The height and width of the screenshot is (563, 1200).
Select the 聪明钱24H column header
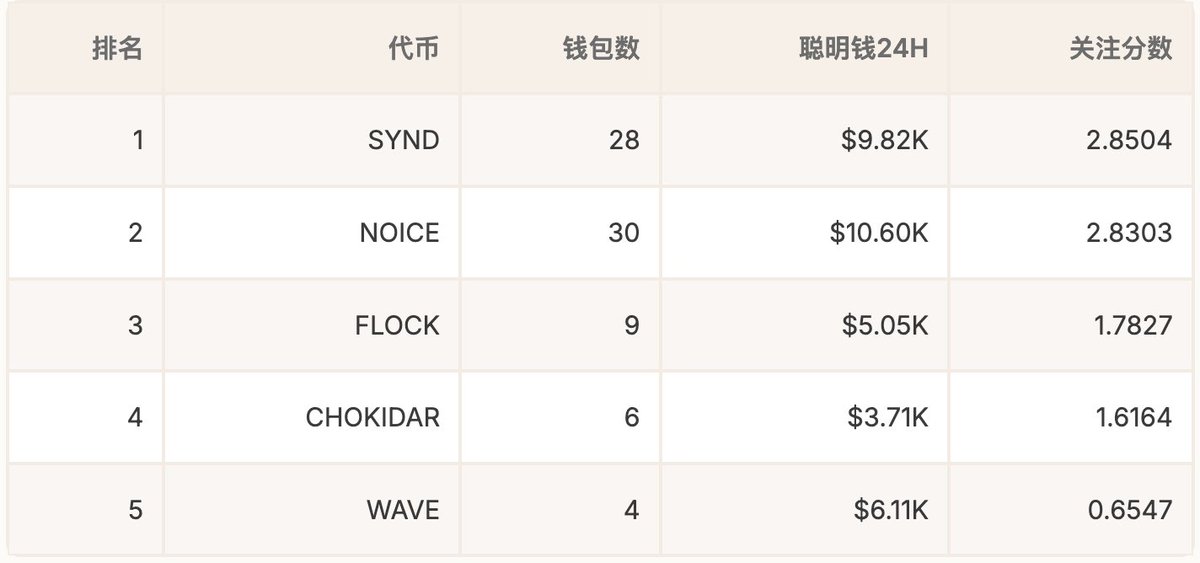(864, 48)
